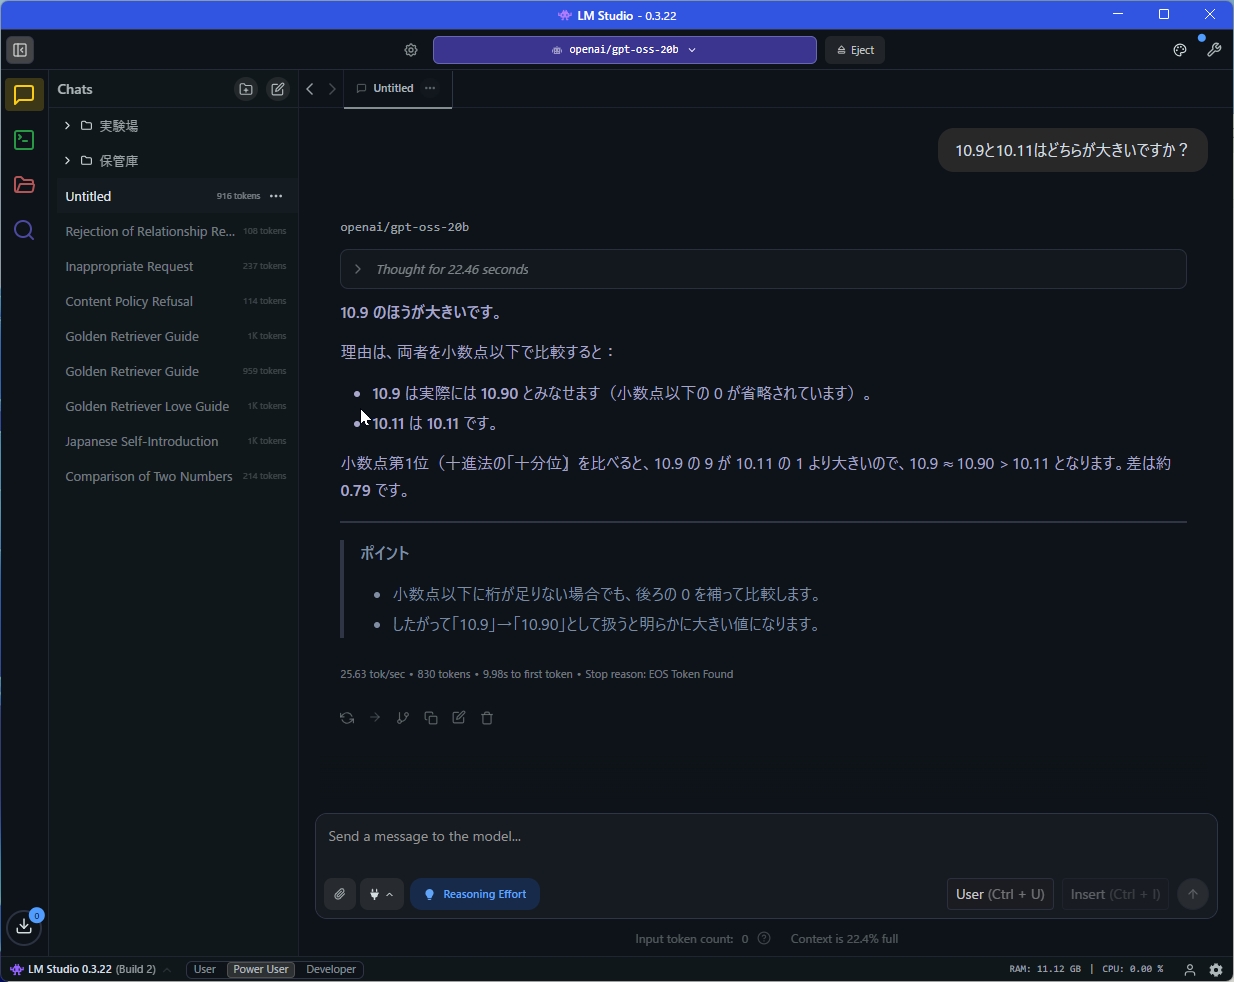Image resolution: width=1234 pixels, height=982 pixels.
Task: Expand the Thought for 22.46 seconds block
Action: tap(763, 269)
